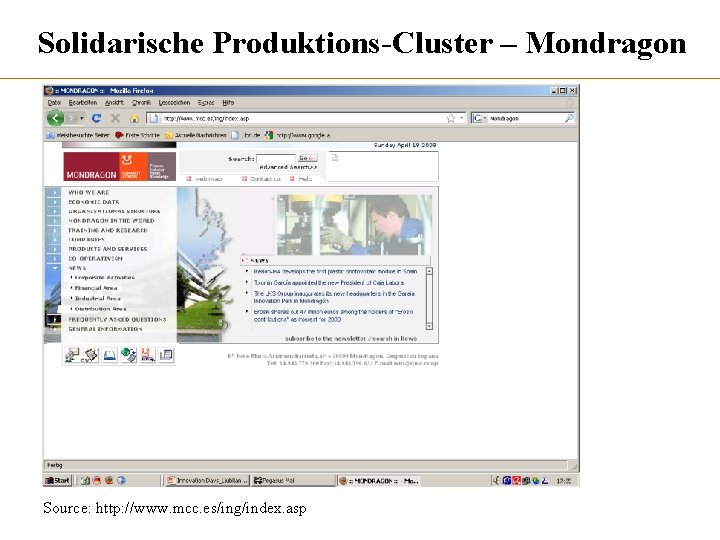Viewport: 720px width, 540px height.
Task: Open the Lesezeichen menu
Action: [174, 103]
